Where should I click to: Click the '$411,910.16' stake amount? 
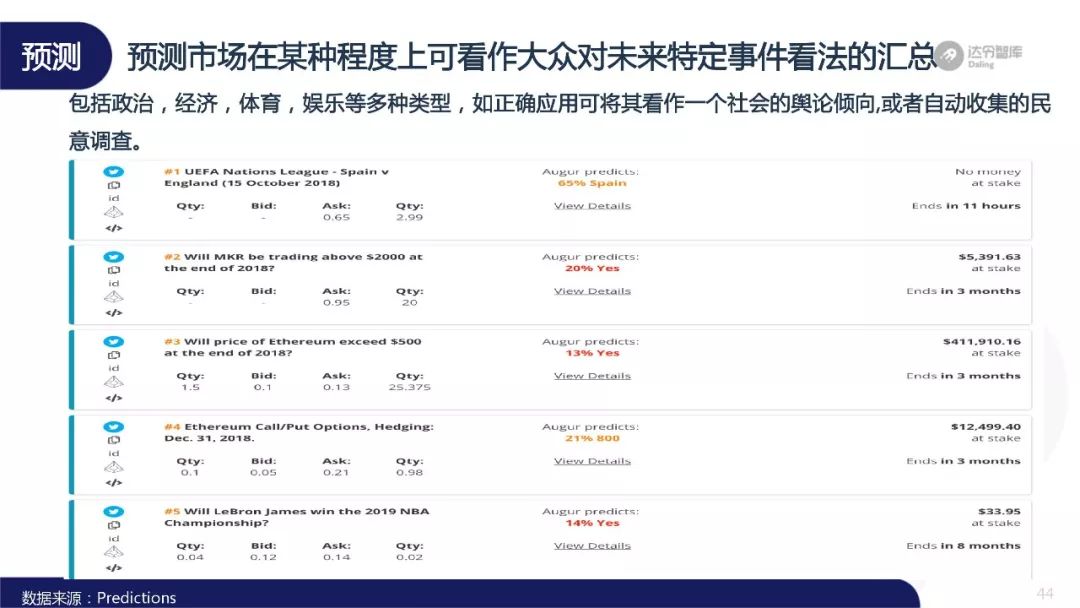982,342
